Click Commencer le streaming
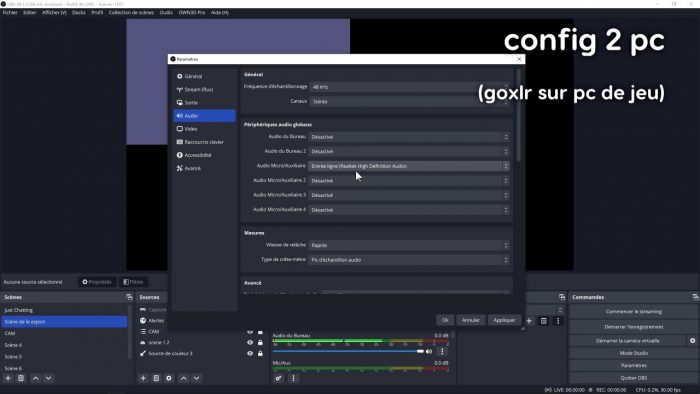This screenshot has height=394, width=700. 633,311
